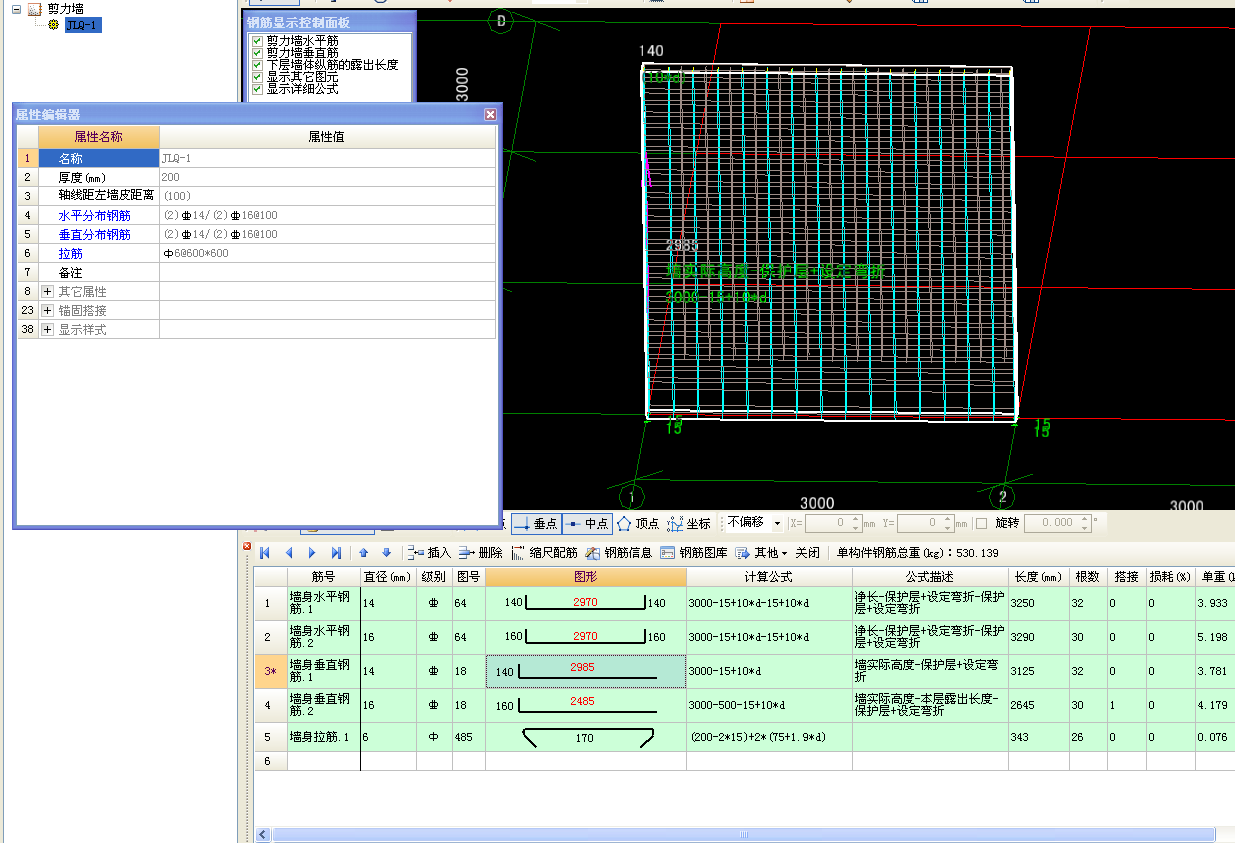
Task: Click 属性名称 column header
Action: click(x=98, y=137)
